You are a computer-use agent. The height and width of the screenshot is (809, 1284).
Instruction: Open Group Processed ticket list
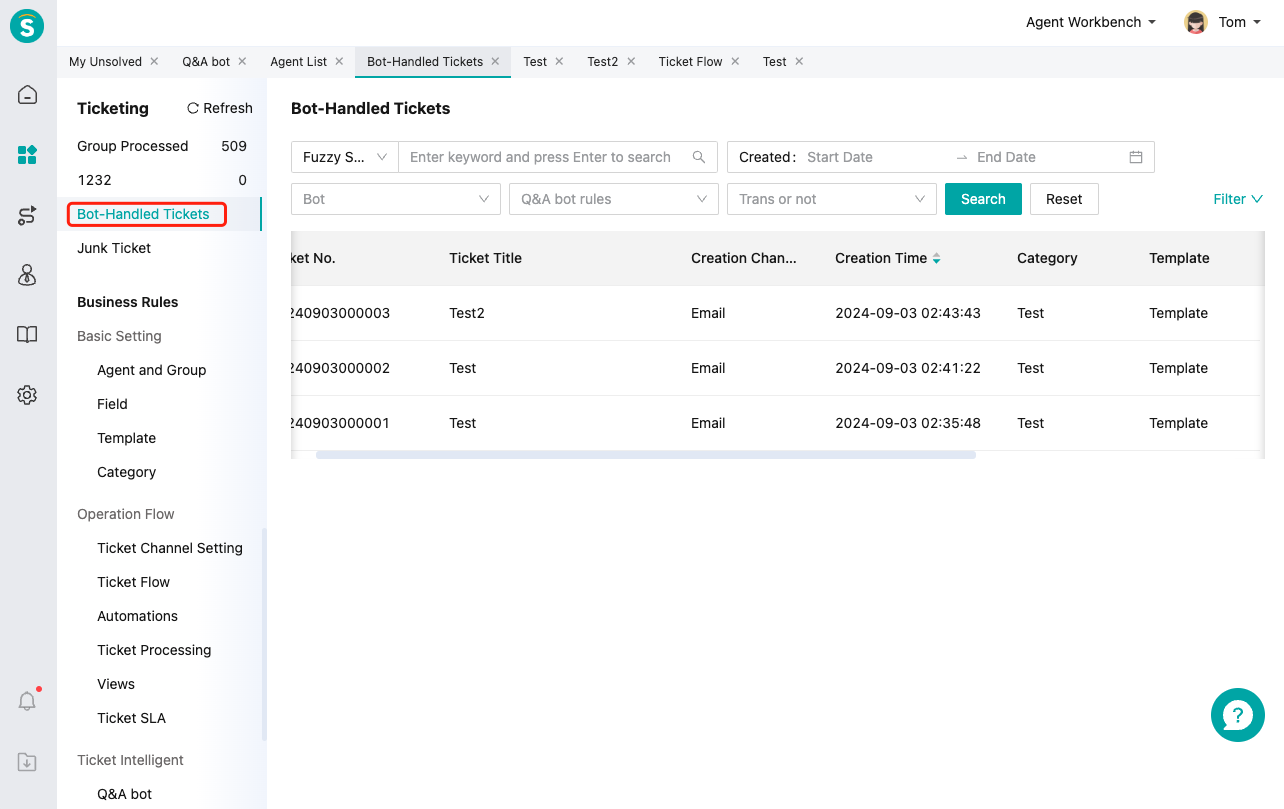162,146
